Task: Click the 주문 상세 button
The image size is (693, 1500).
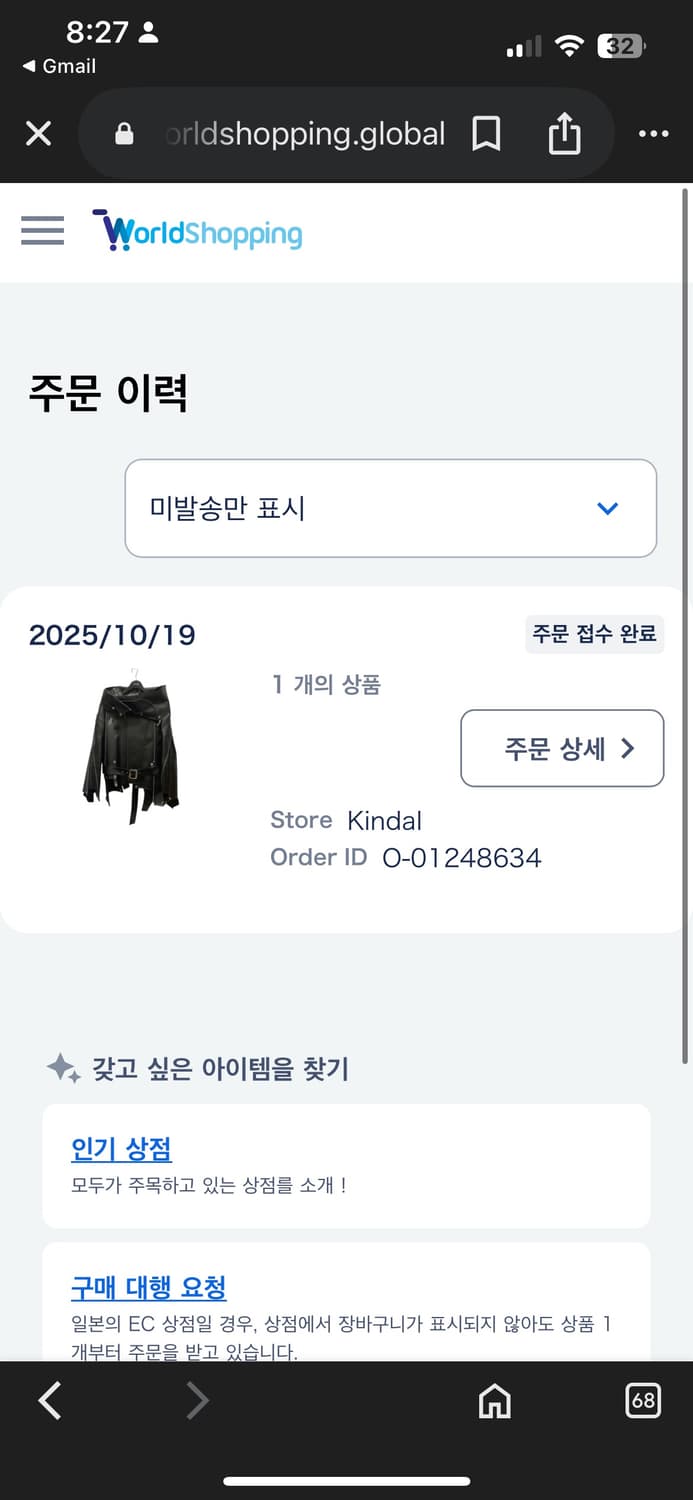Action: pos(562,748)
